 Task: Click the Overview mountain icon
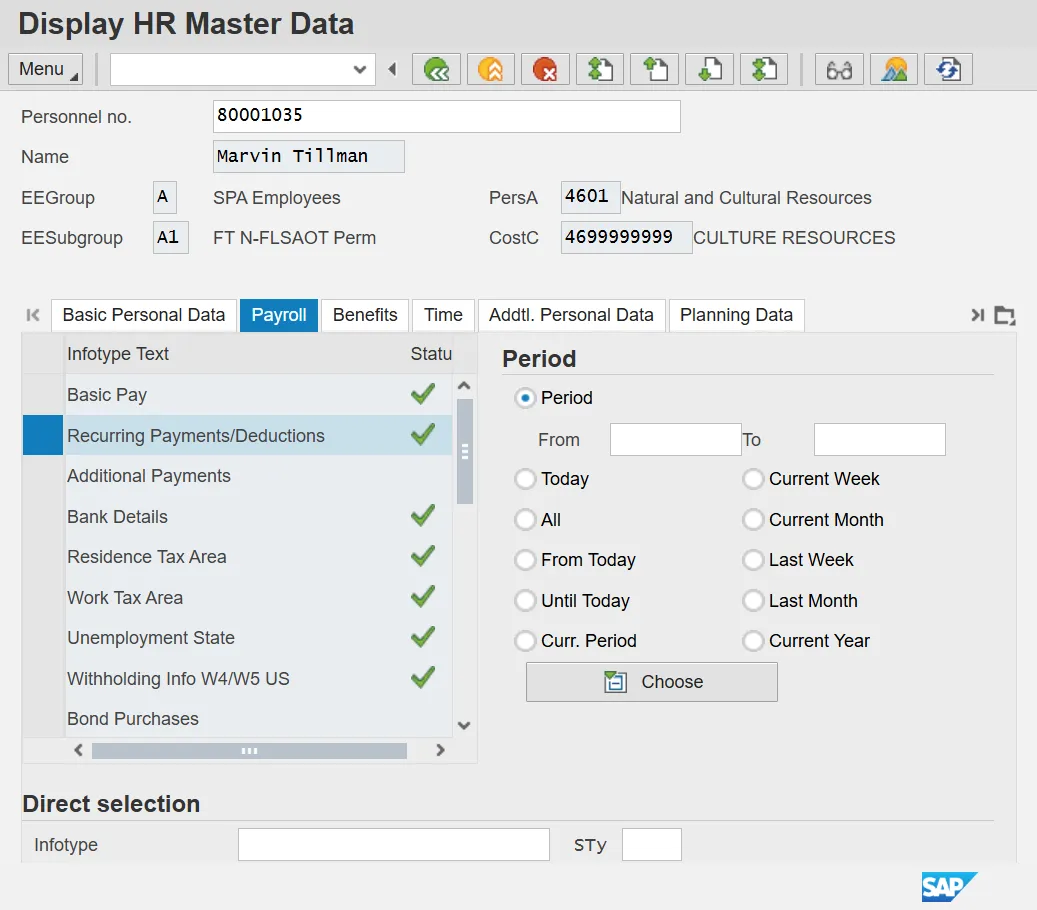pos(894,69)
